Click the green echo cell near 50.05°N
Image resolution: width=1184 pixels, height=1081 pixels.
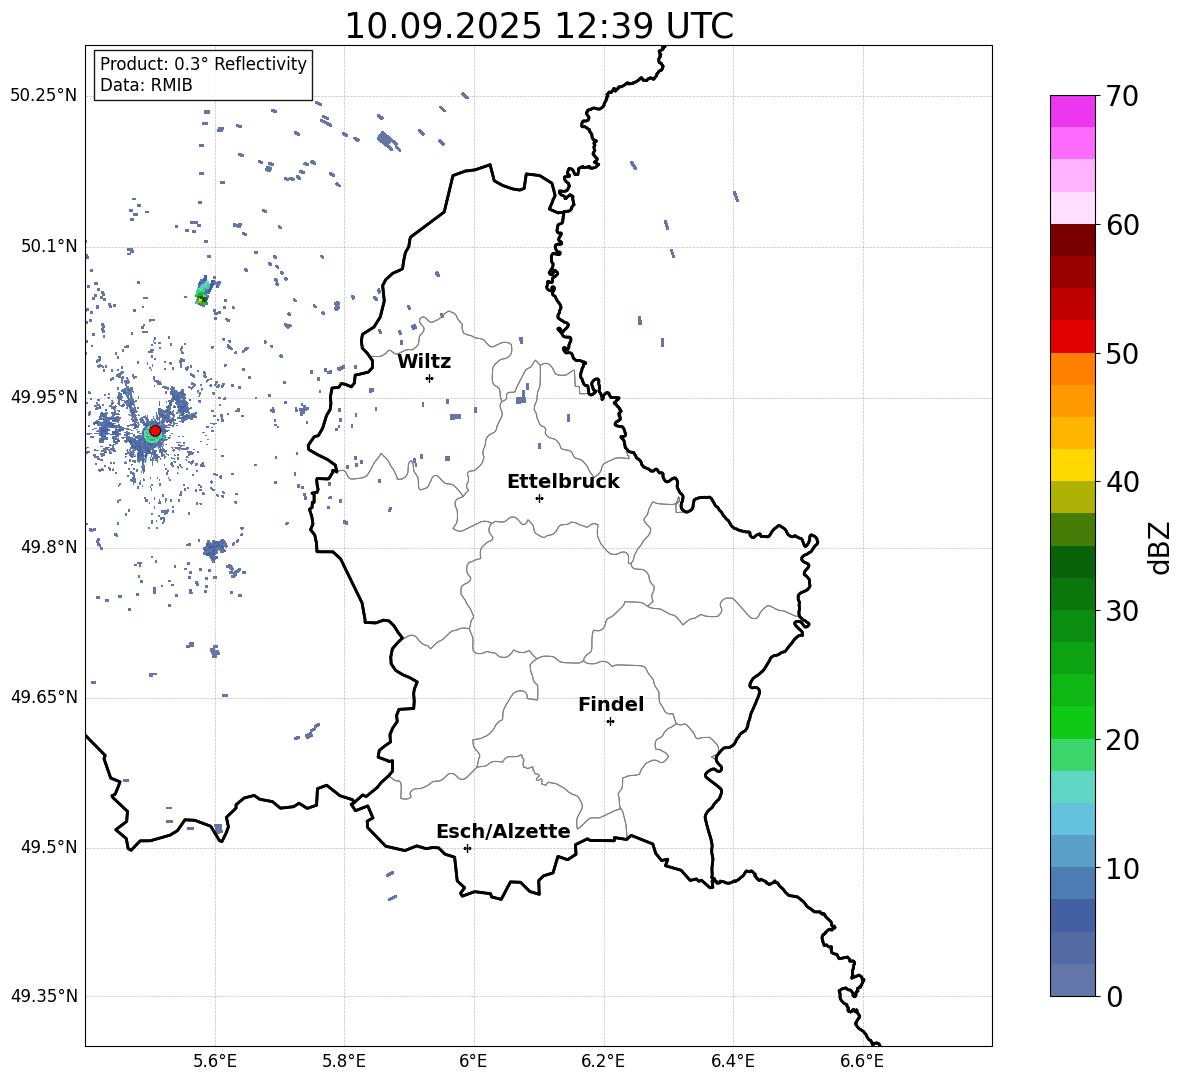(202, 293)
